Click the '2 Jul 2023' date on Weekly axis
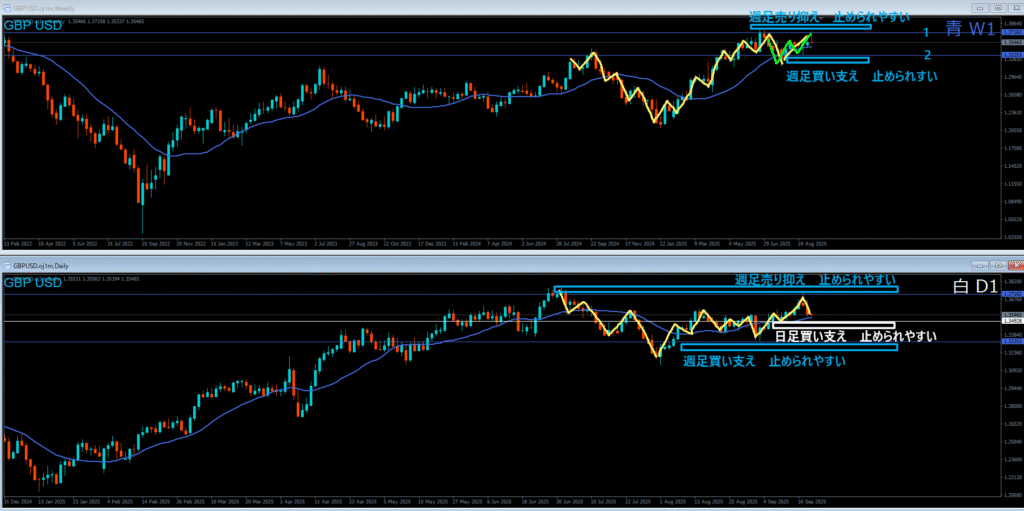This screenshot has width=1024, height=511. point(324,243)
